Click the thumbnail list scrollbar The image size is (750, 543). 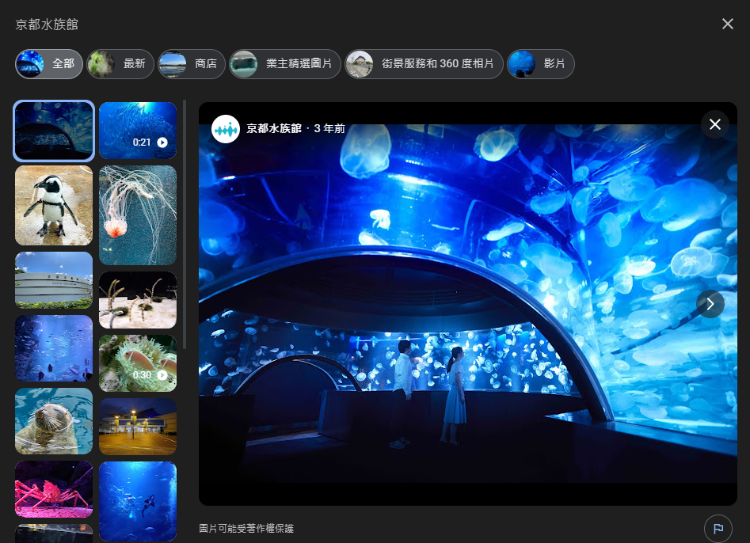click(185, 225)
